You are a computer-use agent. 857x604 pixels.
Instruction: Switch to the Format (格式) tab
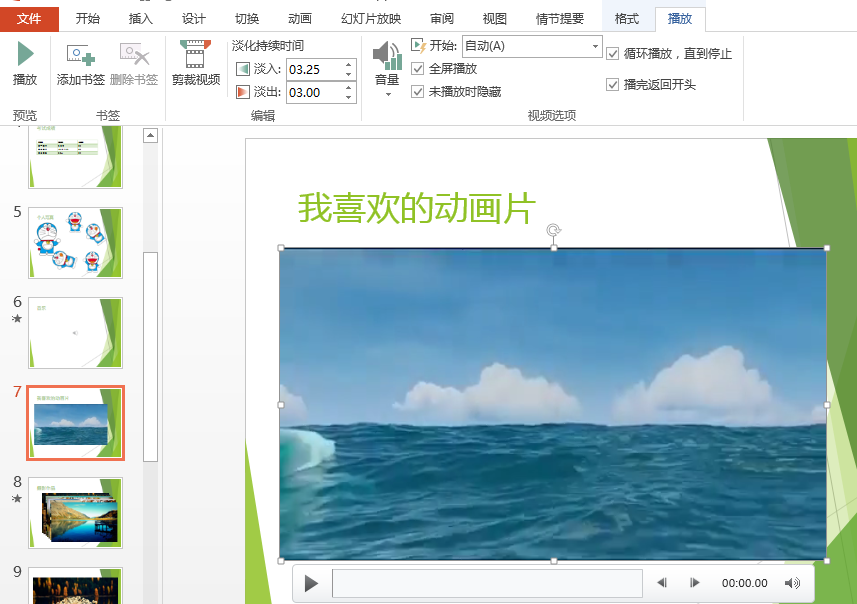626,19
